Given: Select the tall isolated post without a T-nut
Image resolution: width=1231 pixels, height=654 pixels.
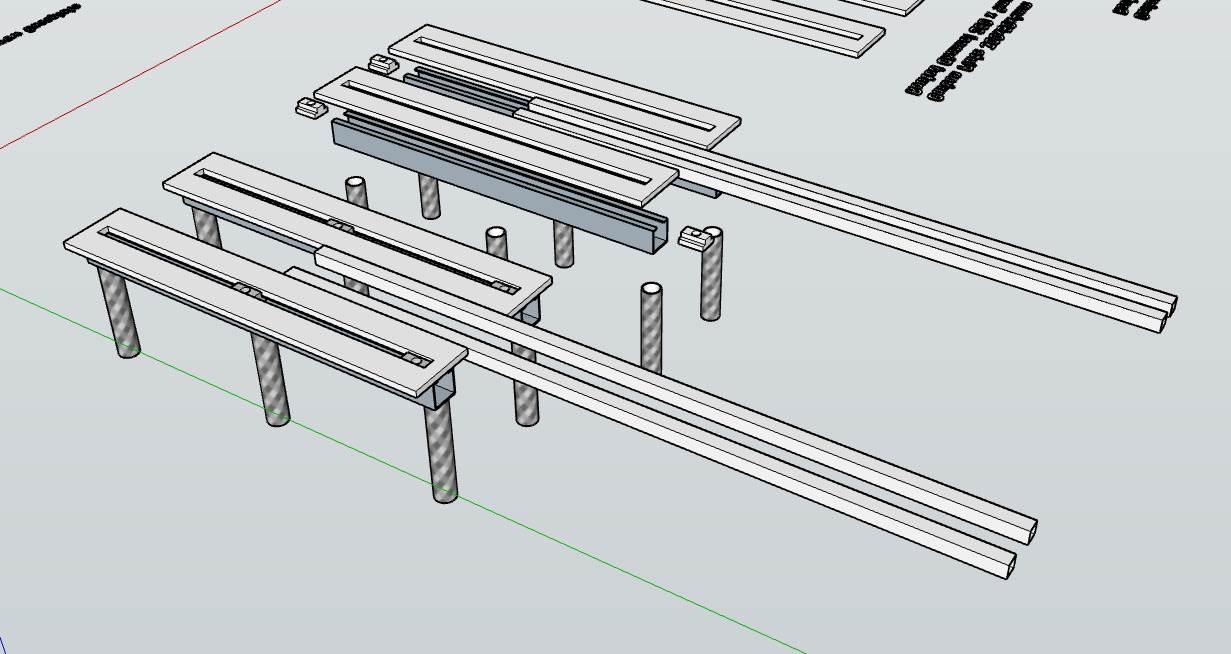Looking at the screenshot, I should point(651,328).
